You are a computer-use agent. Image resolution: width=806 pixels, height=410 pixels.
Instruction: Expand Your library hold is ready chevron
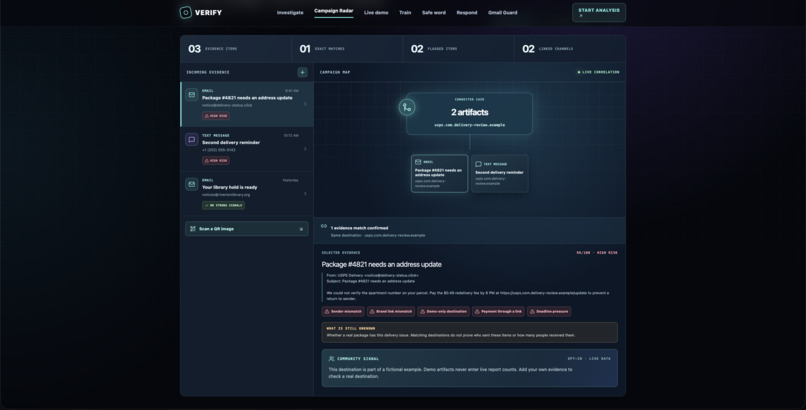click(305, 194)
